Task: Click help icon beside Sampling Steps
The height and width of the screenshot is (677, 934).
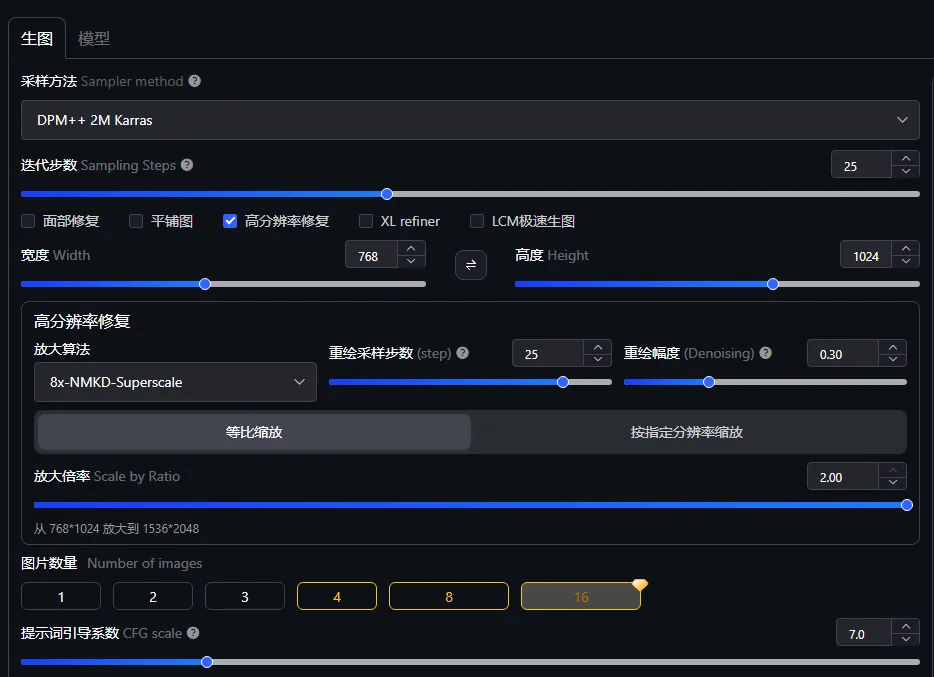Action: point(187,165)
